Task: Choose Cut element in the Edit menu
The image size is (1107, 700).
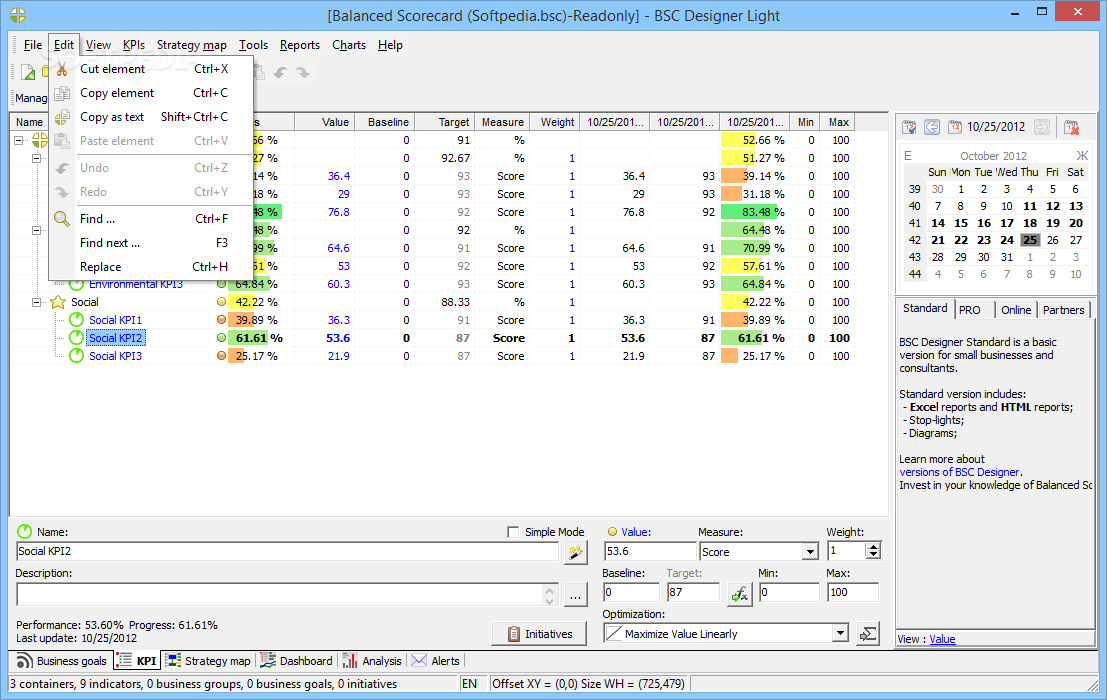Action: (151, 69)
